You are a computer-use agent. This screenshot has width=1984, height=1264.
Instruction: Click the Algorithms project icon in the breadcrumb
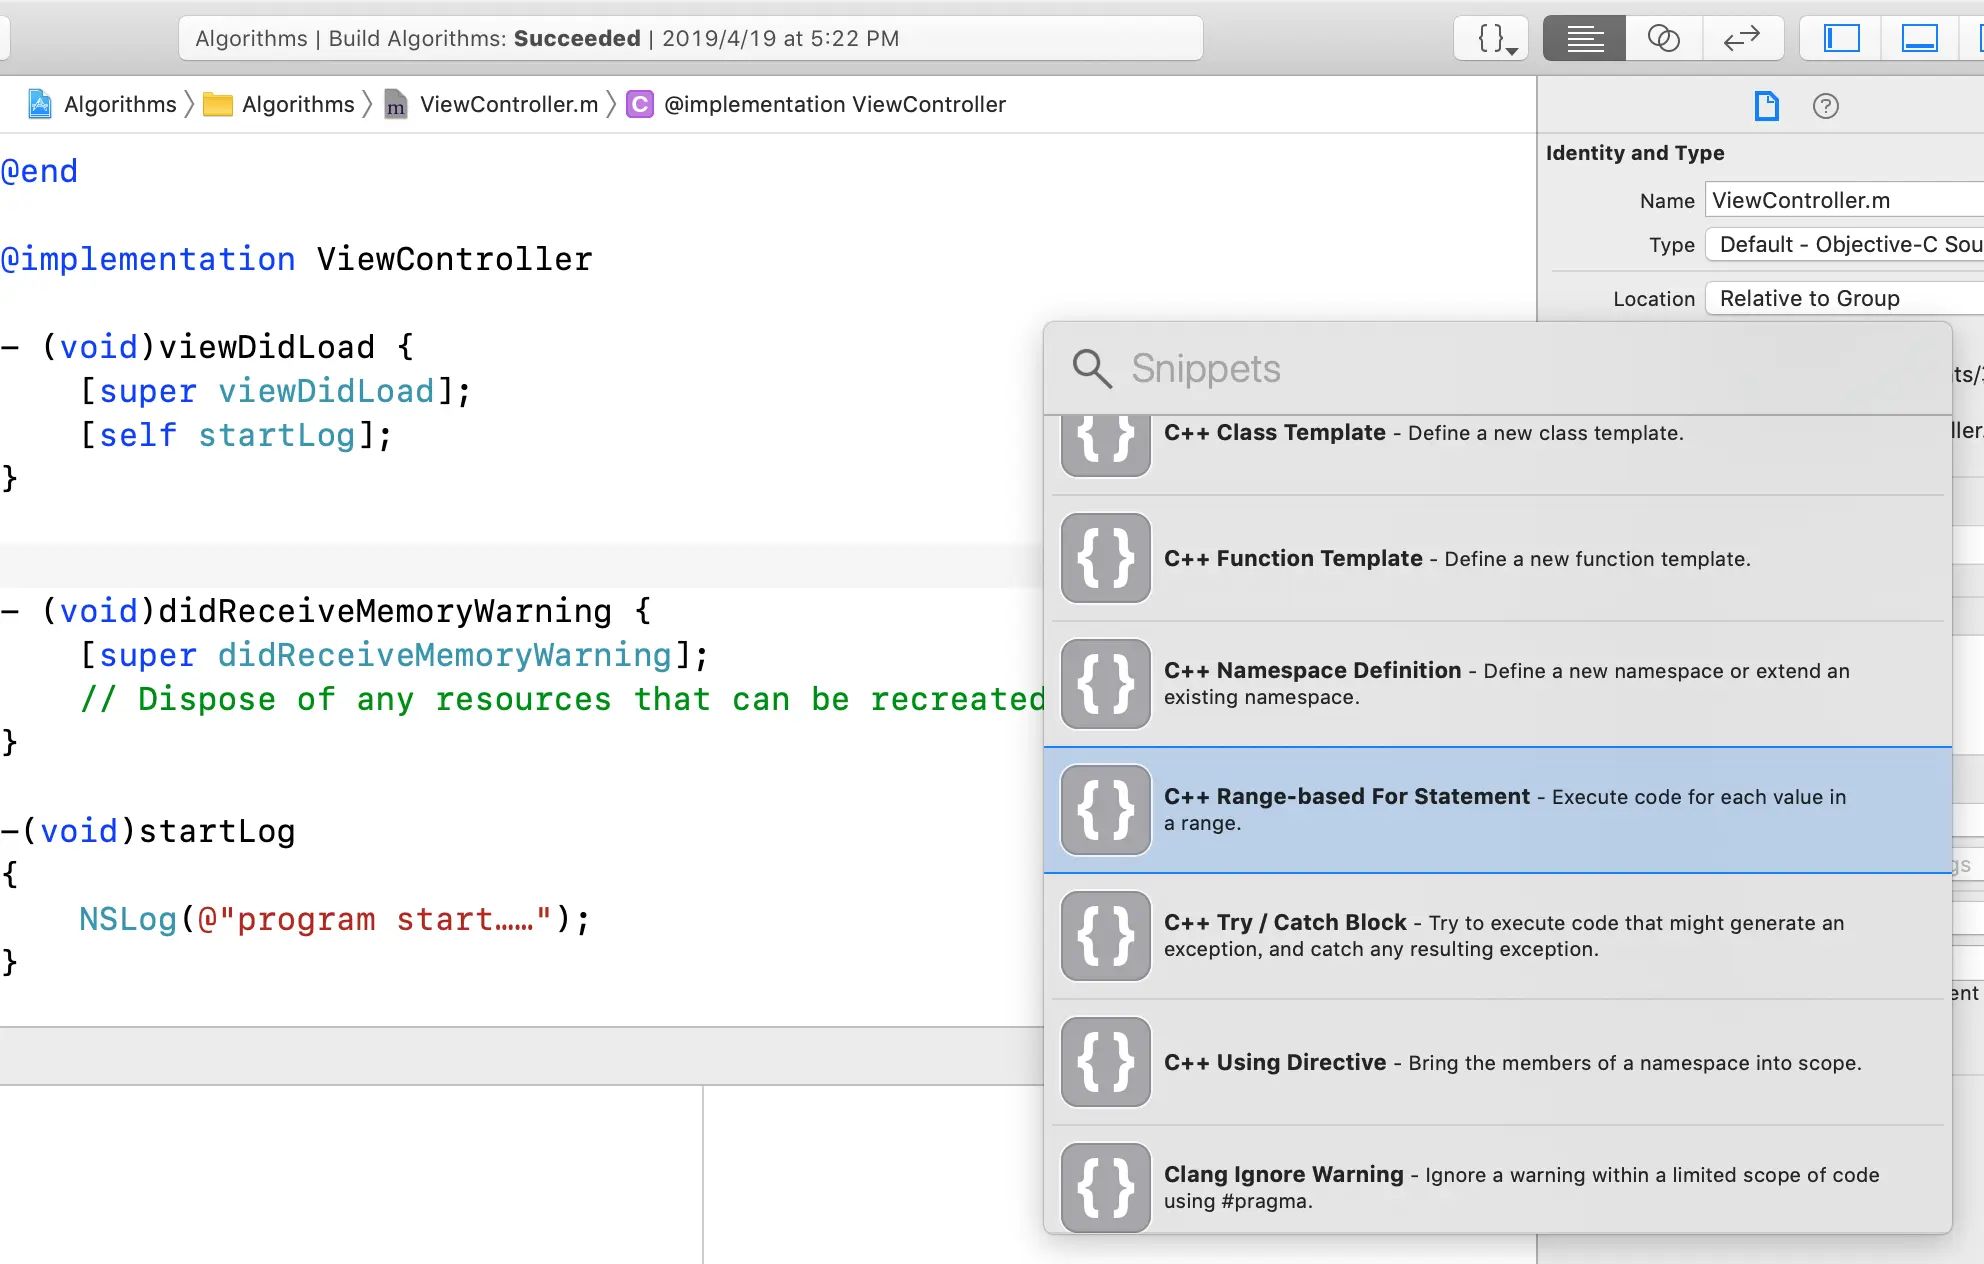[40, 104]
